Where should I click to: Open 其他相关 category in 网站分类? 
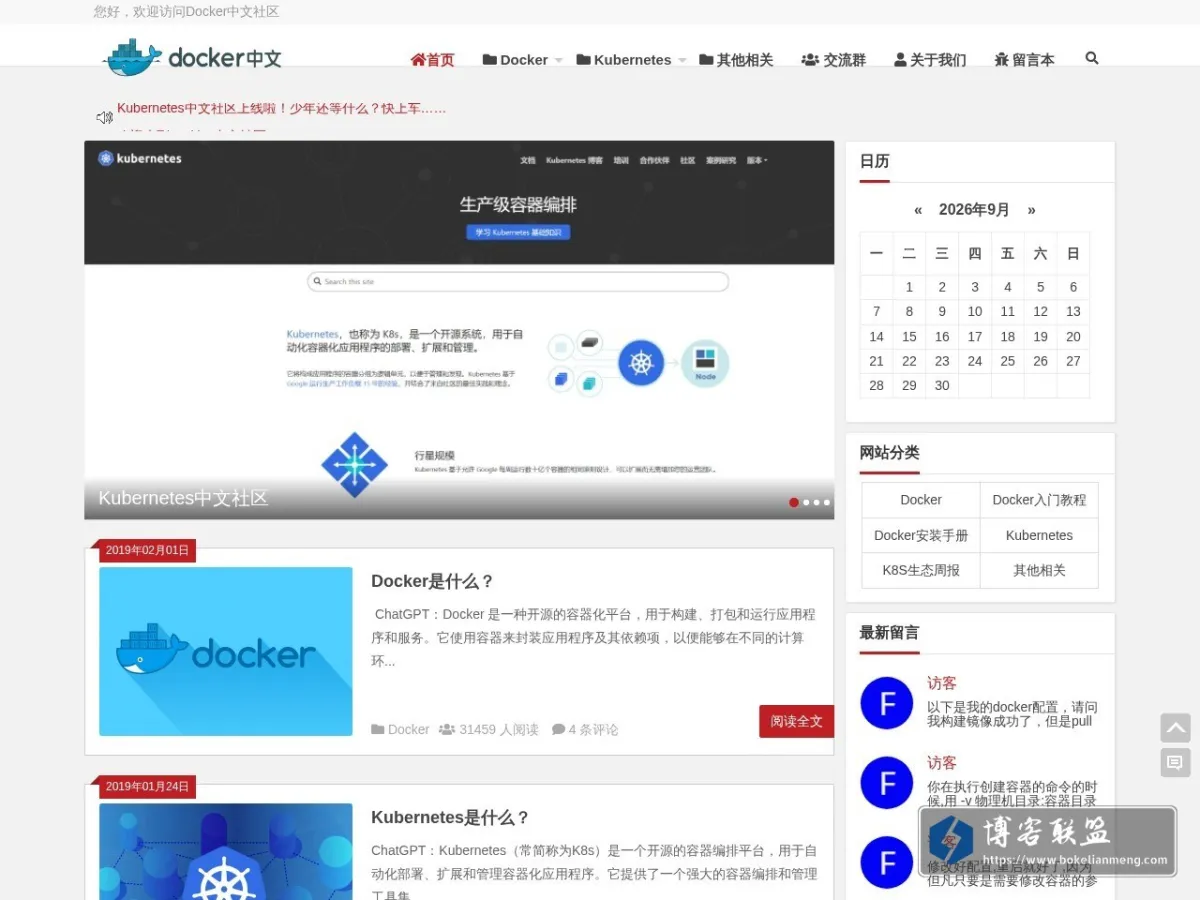click(1039, 570)
